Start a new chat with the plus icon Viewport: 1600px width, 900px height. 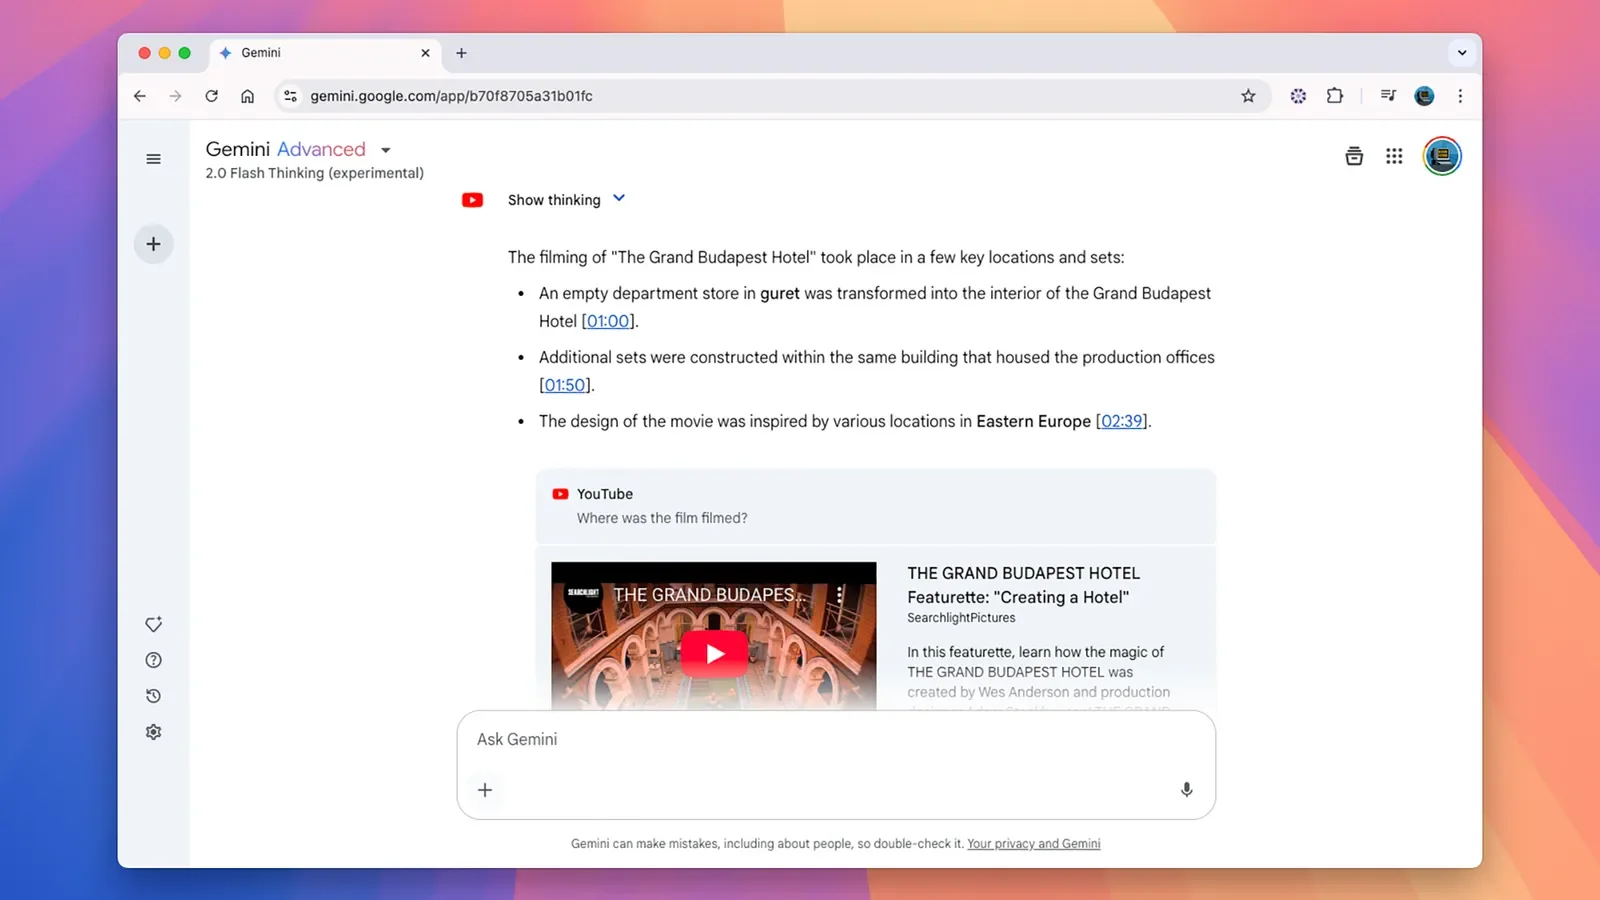coord(153,244)
